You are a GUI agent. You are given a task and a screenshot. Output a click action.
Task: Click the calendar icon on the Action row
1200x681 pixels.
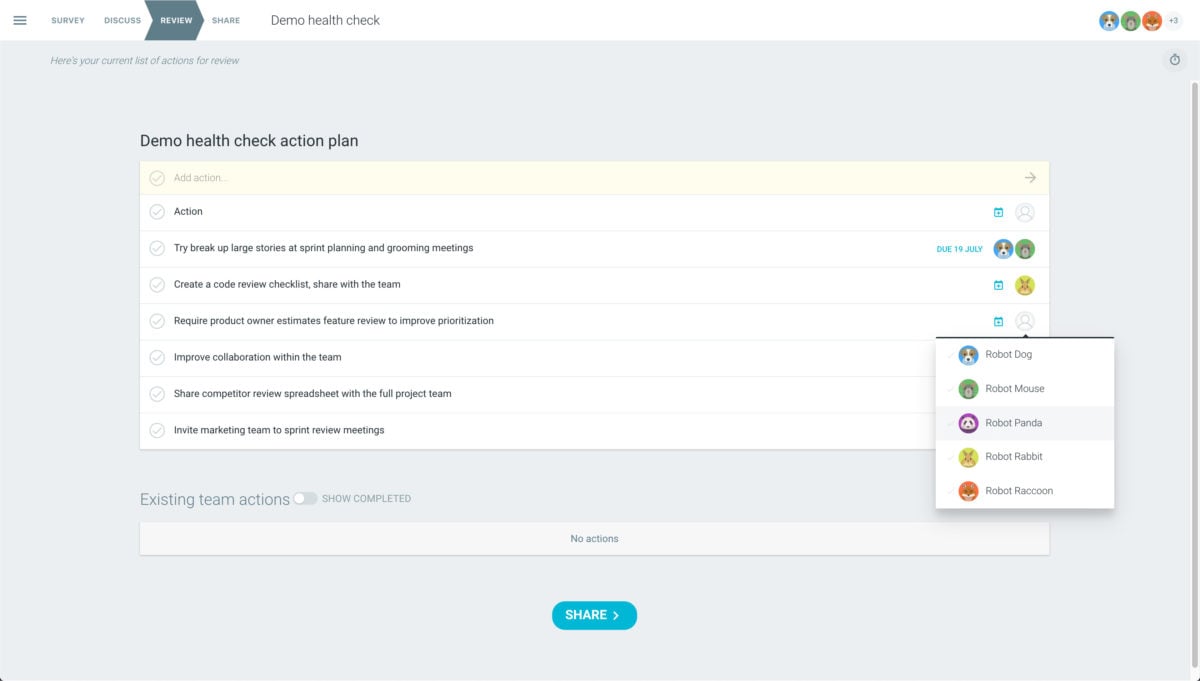tap(998, 212)
